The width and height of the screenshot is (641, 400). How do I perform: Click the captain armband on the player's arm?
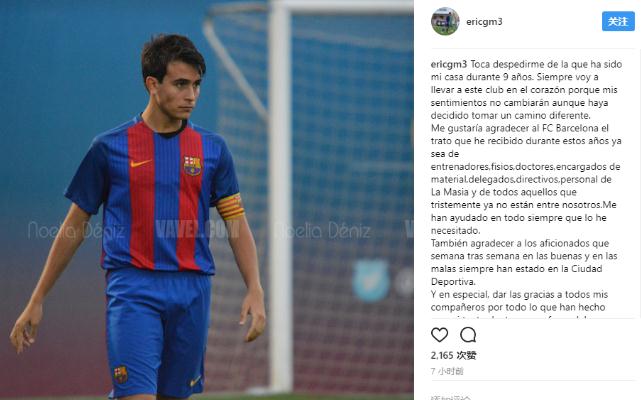[x=230, y=207]
